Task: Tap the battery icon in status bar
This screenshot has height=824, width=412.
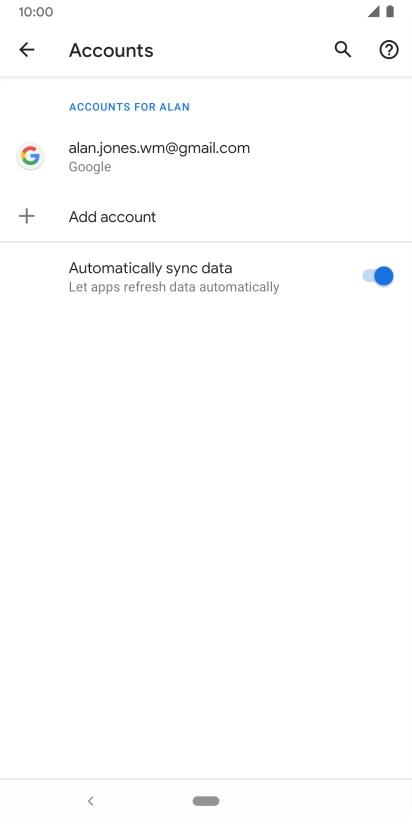Action: click(x=390, y=12)
